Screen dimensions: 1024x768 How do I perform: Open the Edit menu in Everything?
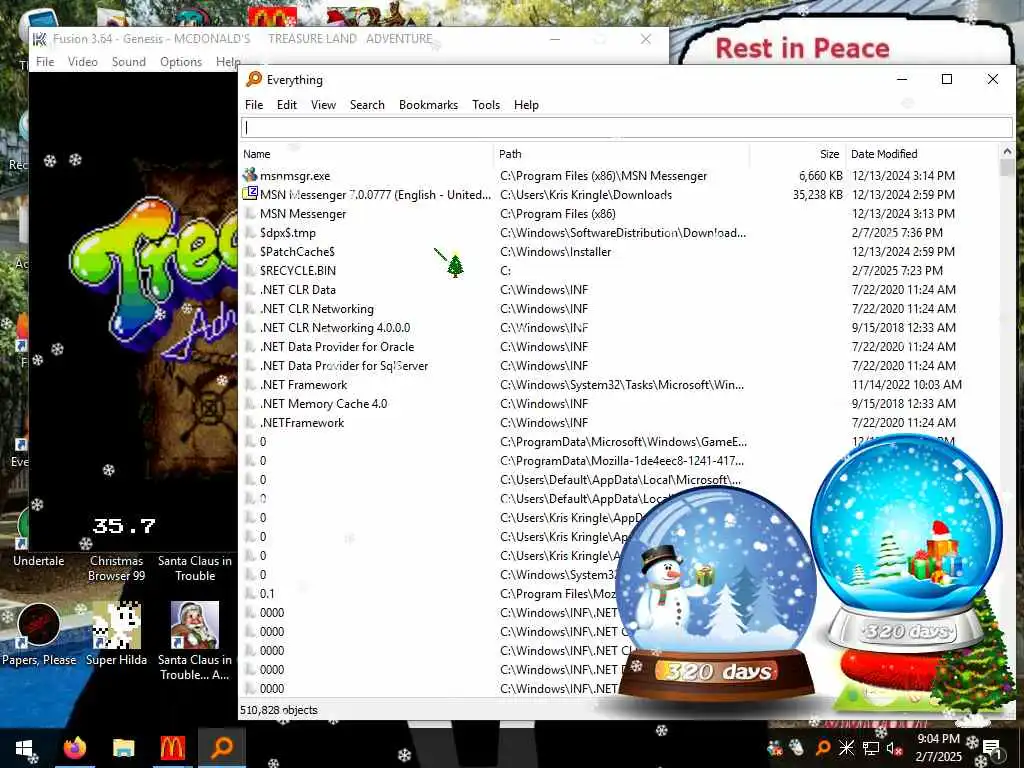pos(287,105)
